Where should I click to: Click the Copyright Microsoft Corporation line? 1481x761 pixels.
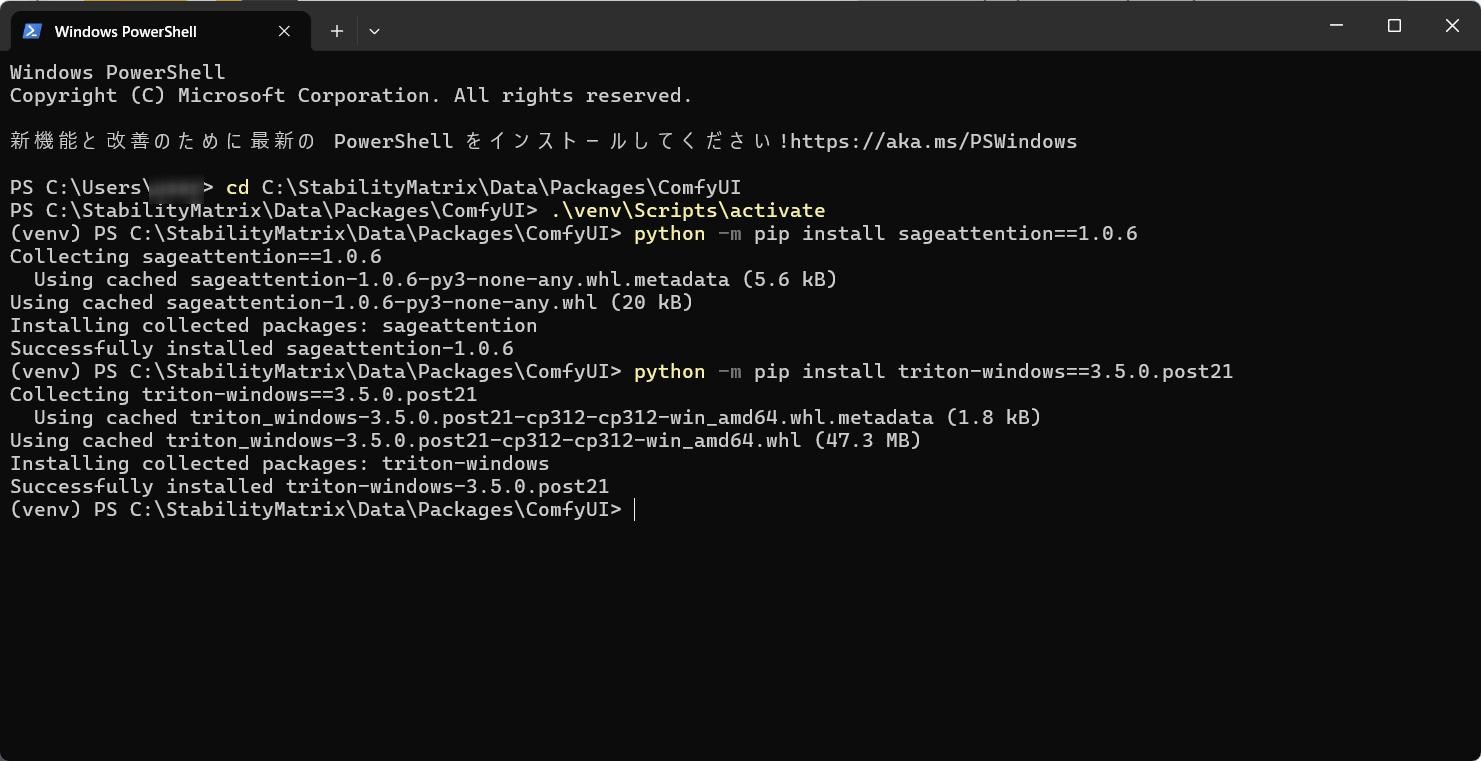(351, 95)
